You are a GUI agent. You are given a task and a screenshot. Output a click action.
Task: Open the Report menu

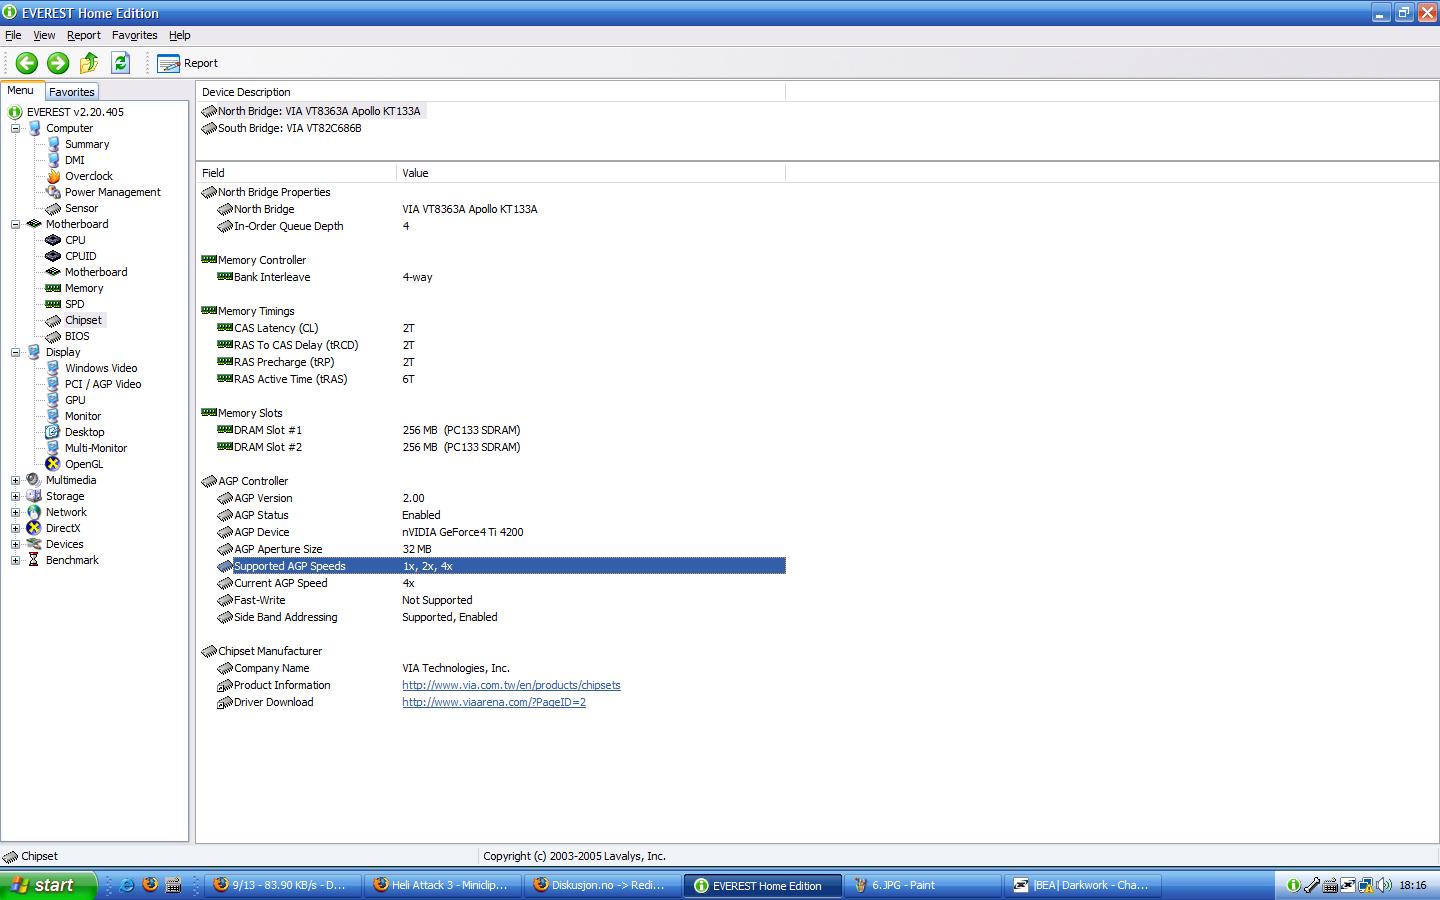coord(84,35)
